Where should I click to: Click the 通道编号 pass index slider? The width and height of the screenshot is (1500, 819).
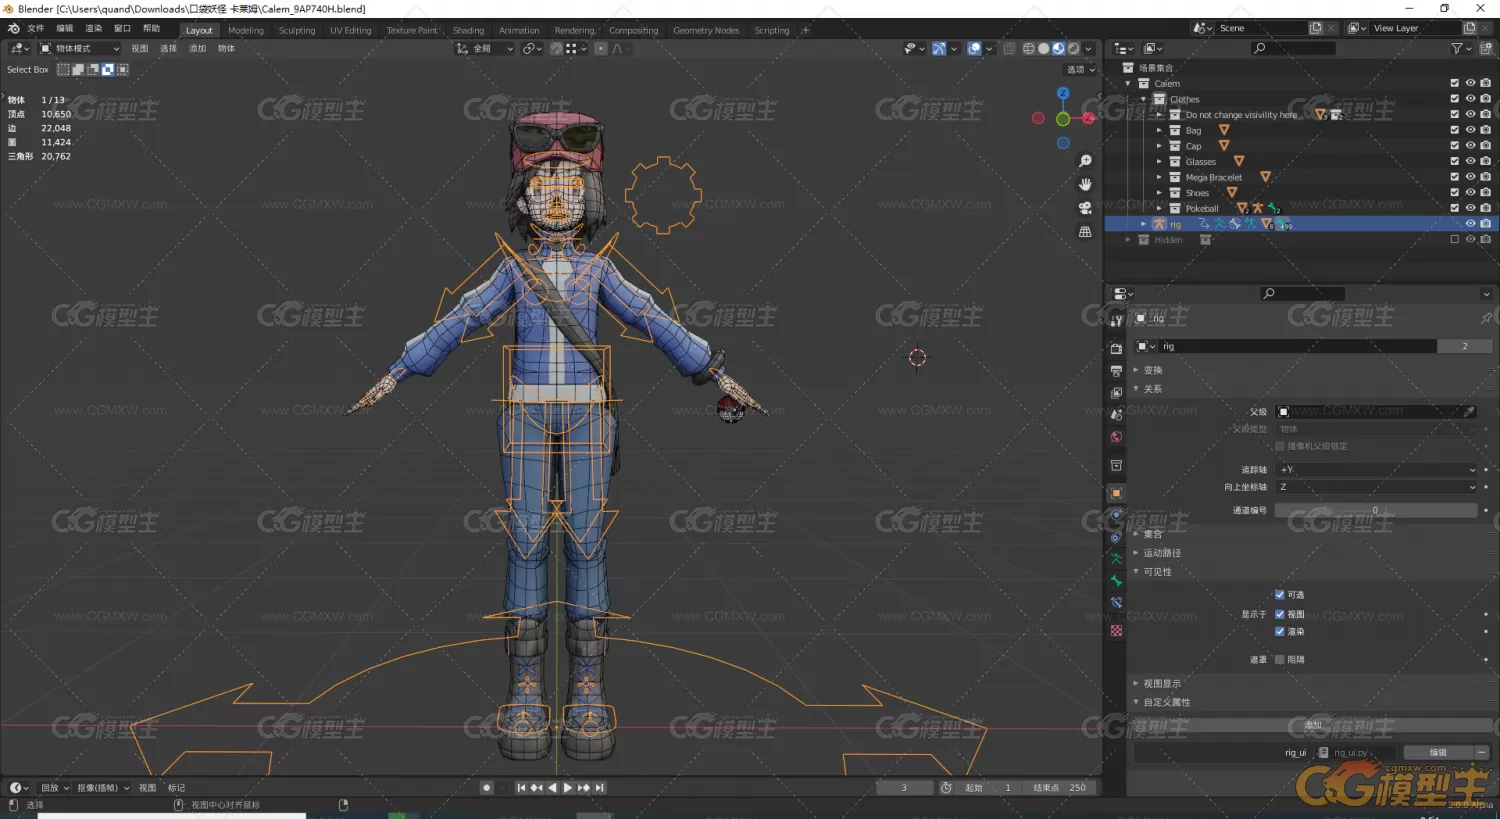coord(1376,510)
